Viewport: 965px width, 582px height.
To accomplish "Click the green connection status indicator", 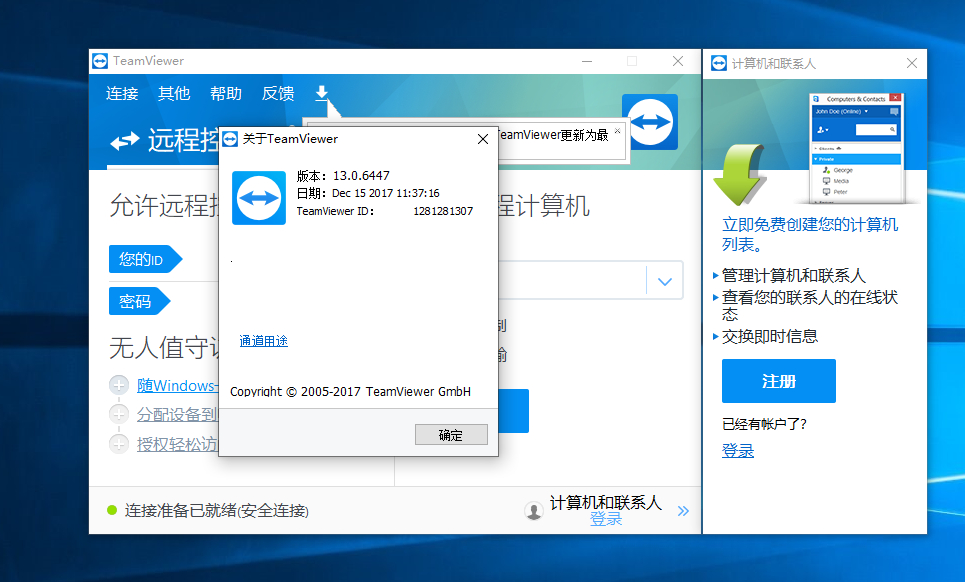I will coord(112,510).
